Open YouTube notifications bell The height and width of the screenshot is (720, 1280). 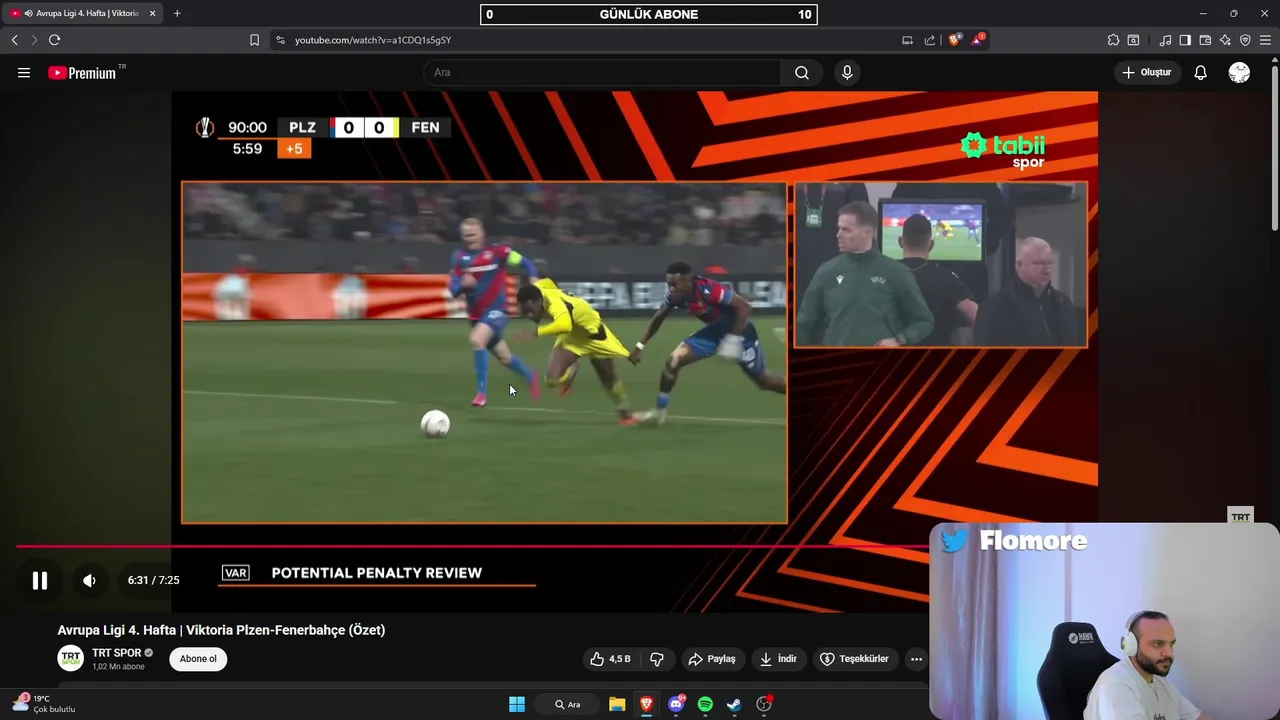coord(1200,72)
